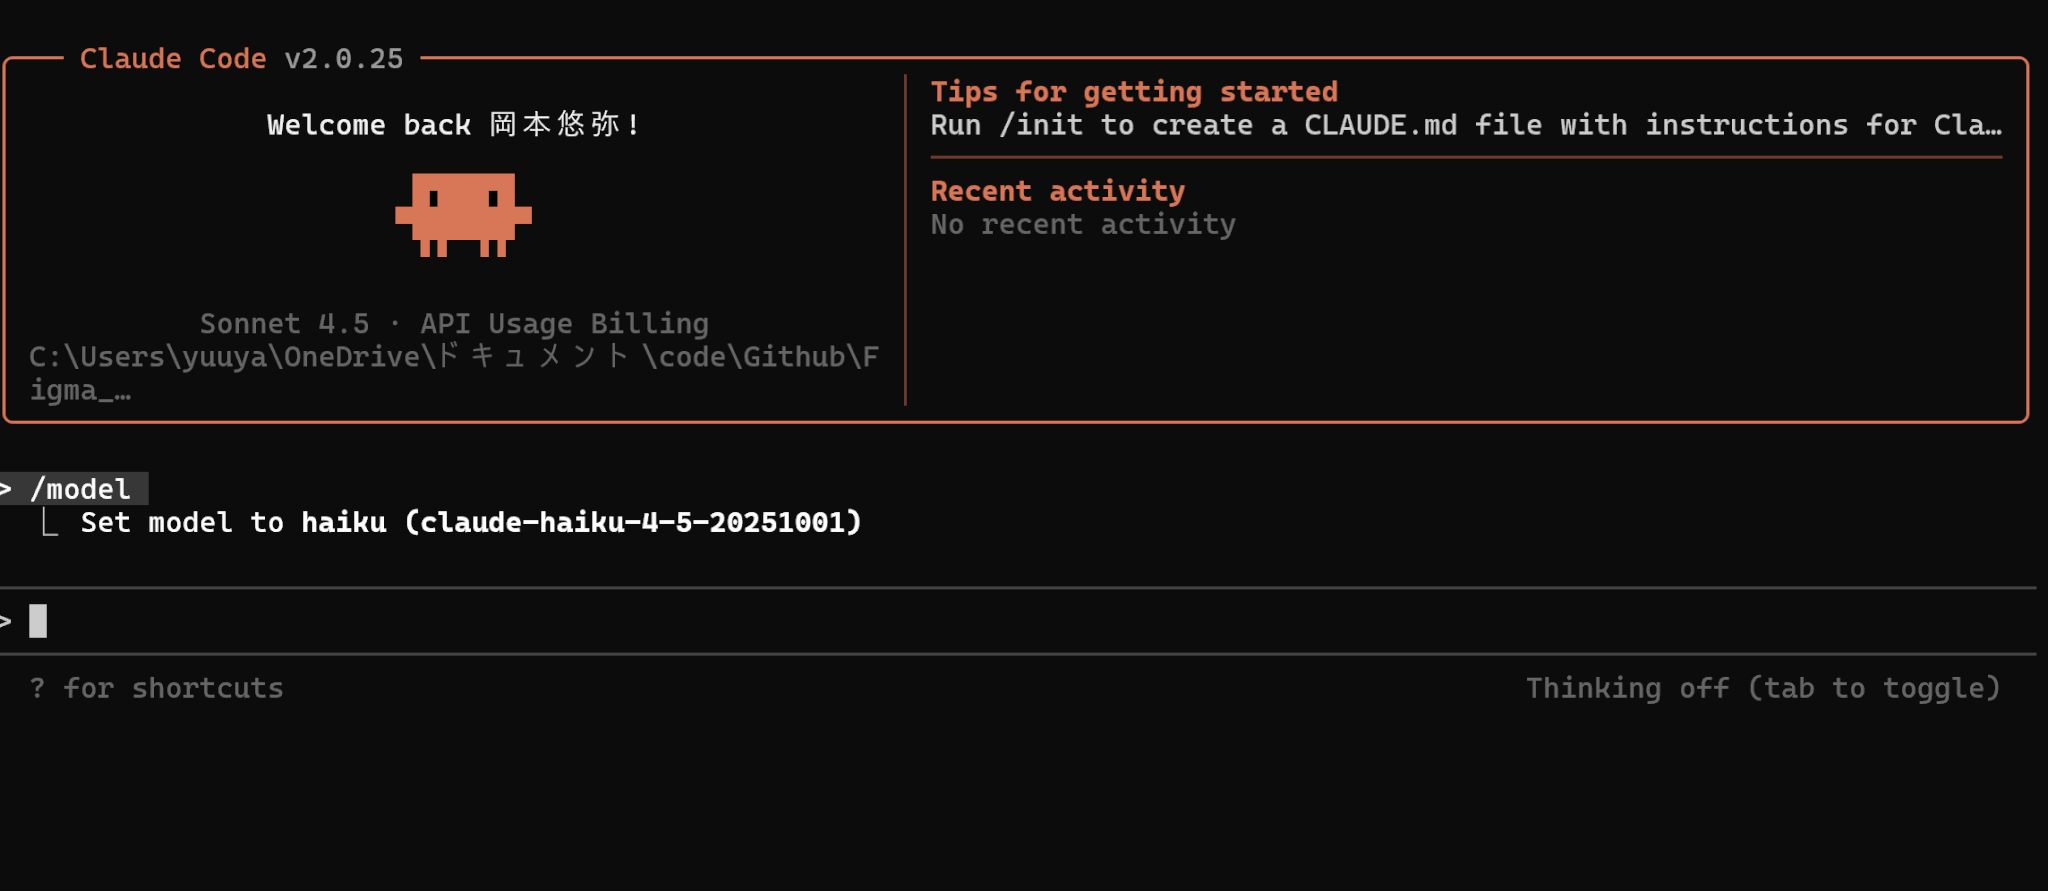Click the 'No recent activity' message

1083,224
